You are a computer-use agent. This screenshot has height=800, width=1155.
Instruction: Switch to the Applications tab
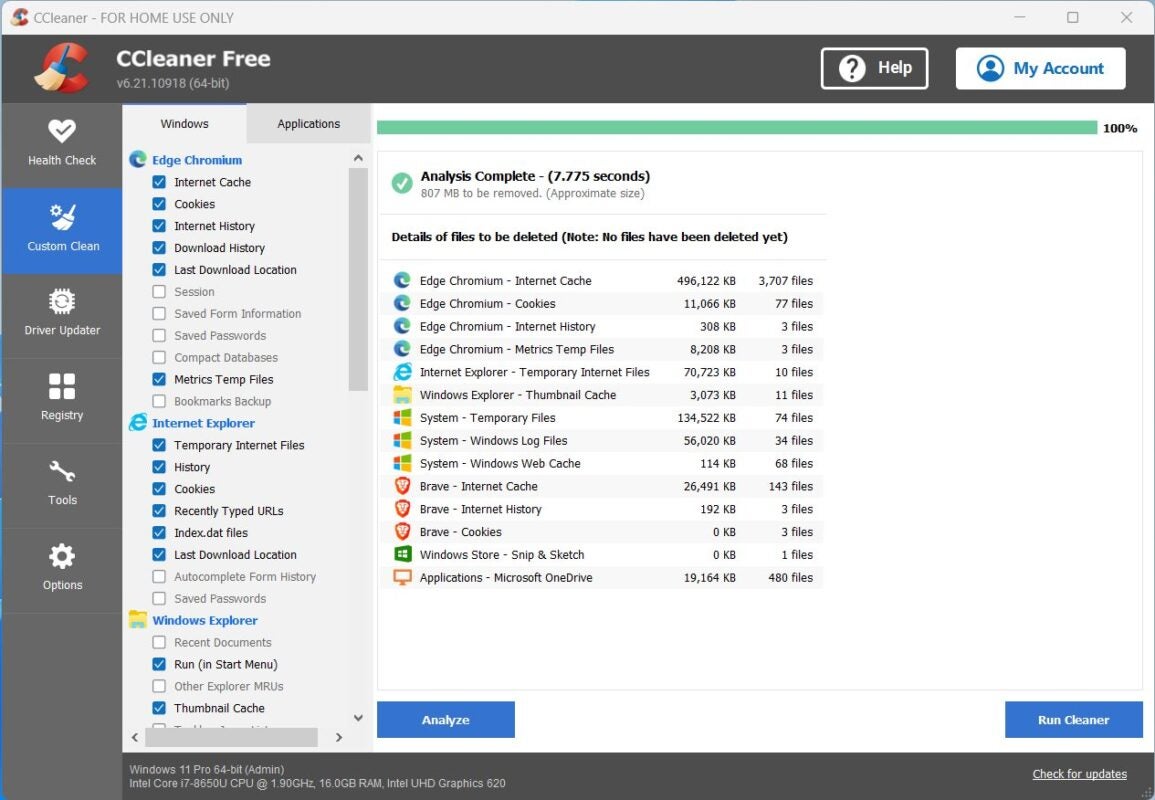click(308, 124)
